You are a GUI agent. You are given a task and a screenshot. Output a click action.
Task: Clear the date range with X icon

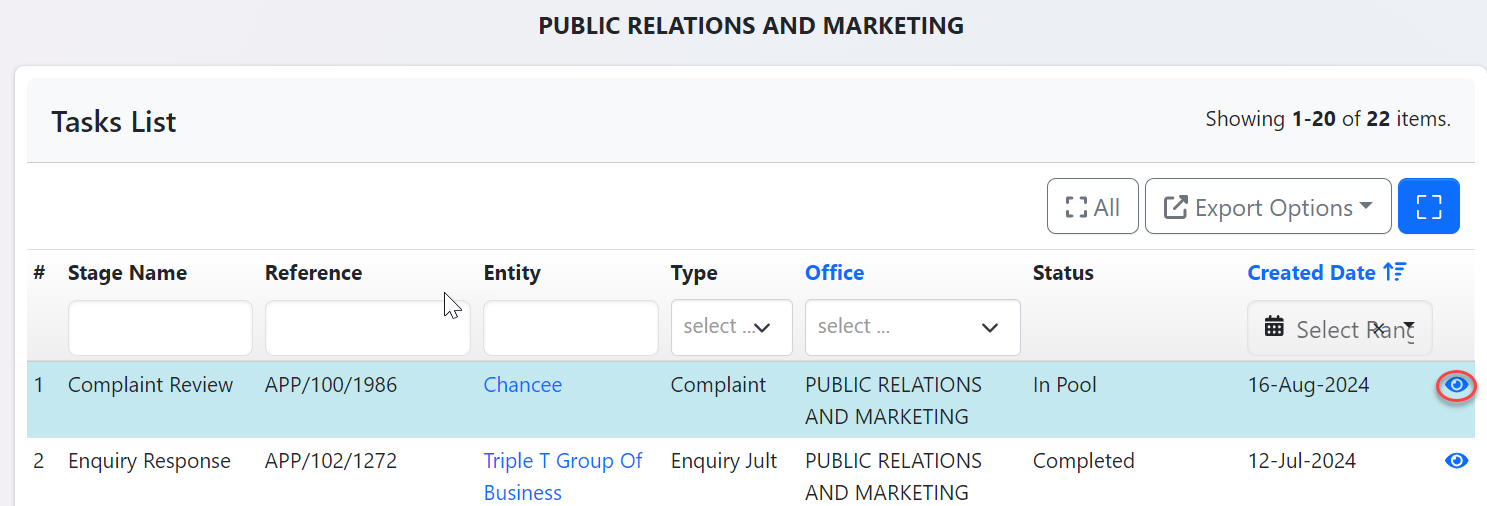[1378, 328]
